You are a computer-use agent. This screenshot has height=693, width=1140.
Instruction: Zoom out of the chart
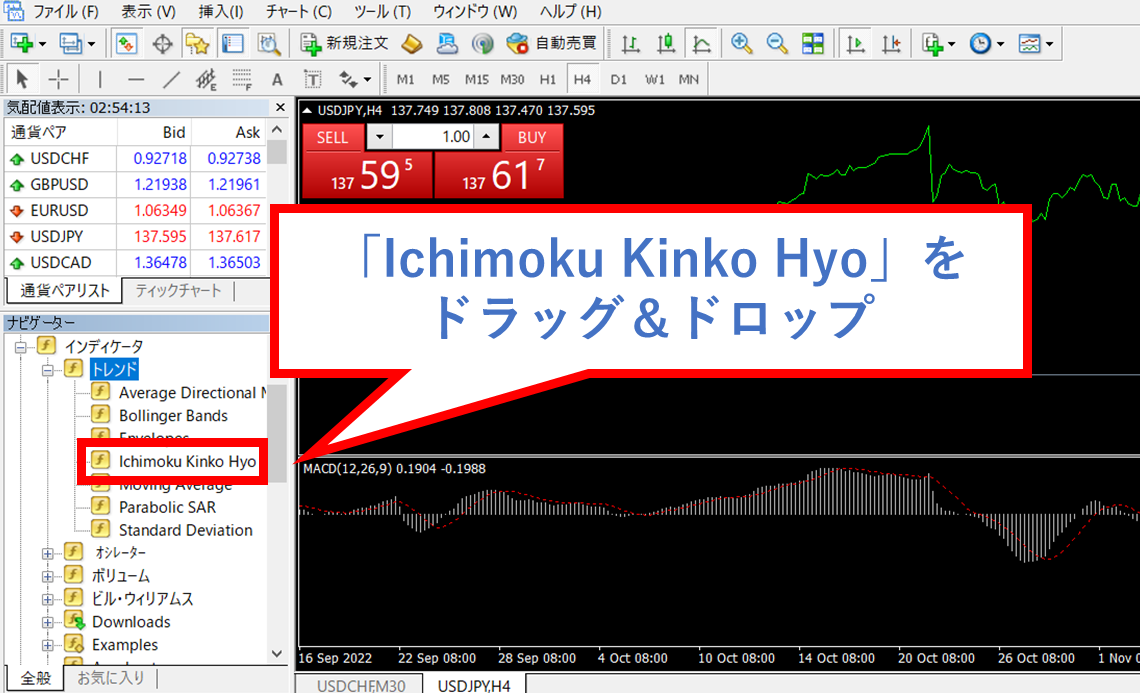click(x=776, y=44)
